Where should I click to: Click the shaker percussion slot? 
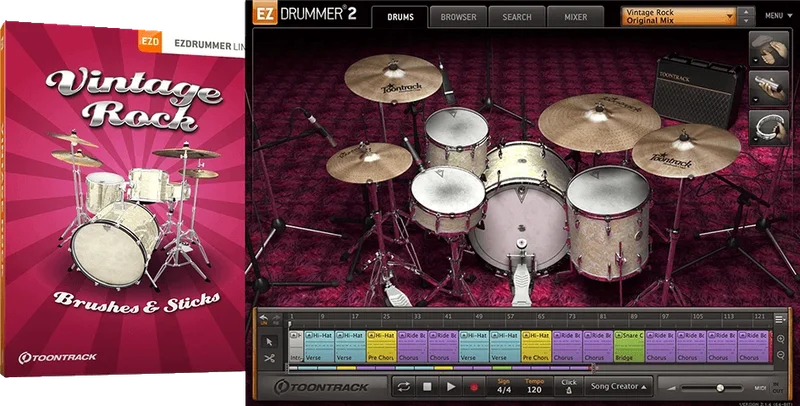tap(769, 88)
